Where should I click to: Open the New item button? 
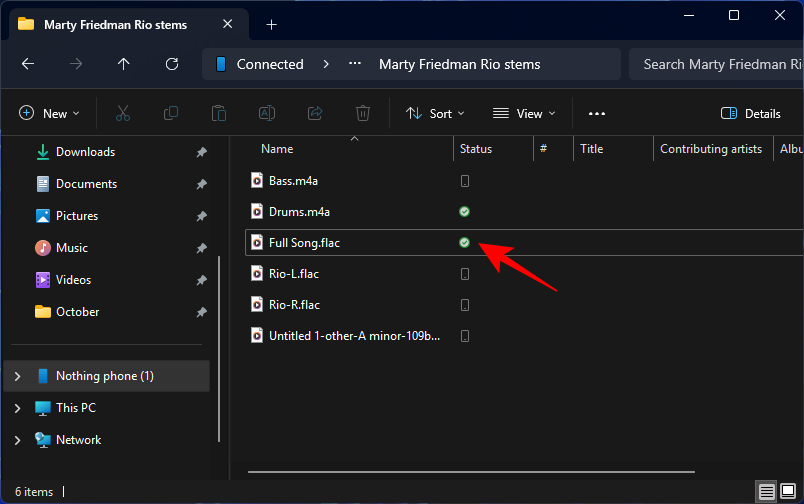click(x=49, y=114)
